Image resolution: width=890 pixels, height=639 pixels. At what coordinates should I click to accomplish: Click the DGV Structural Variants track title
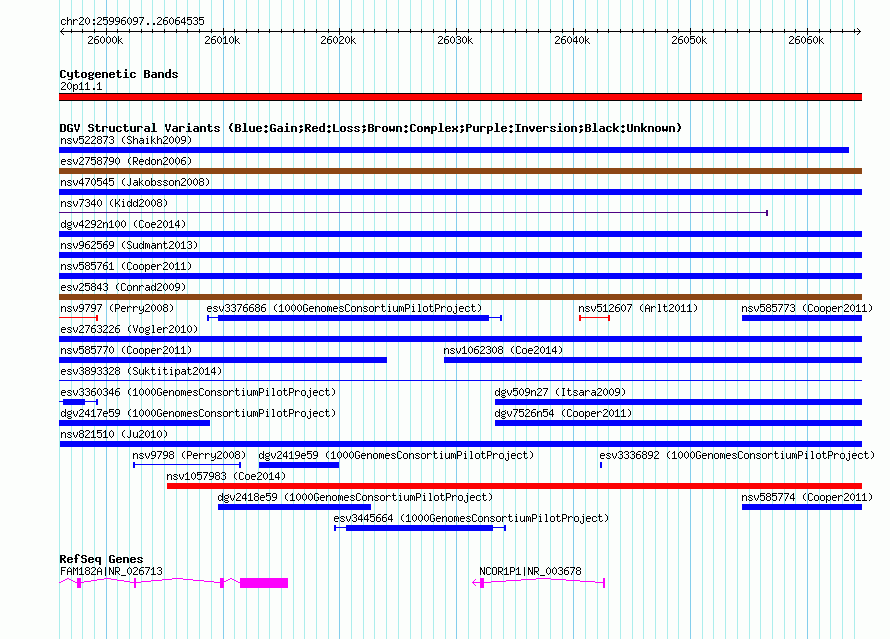point(371,128)
